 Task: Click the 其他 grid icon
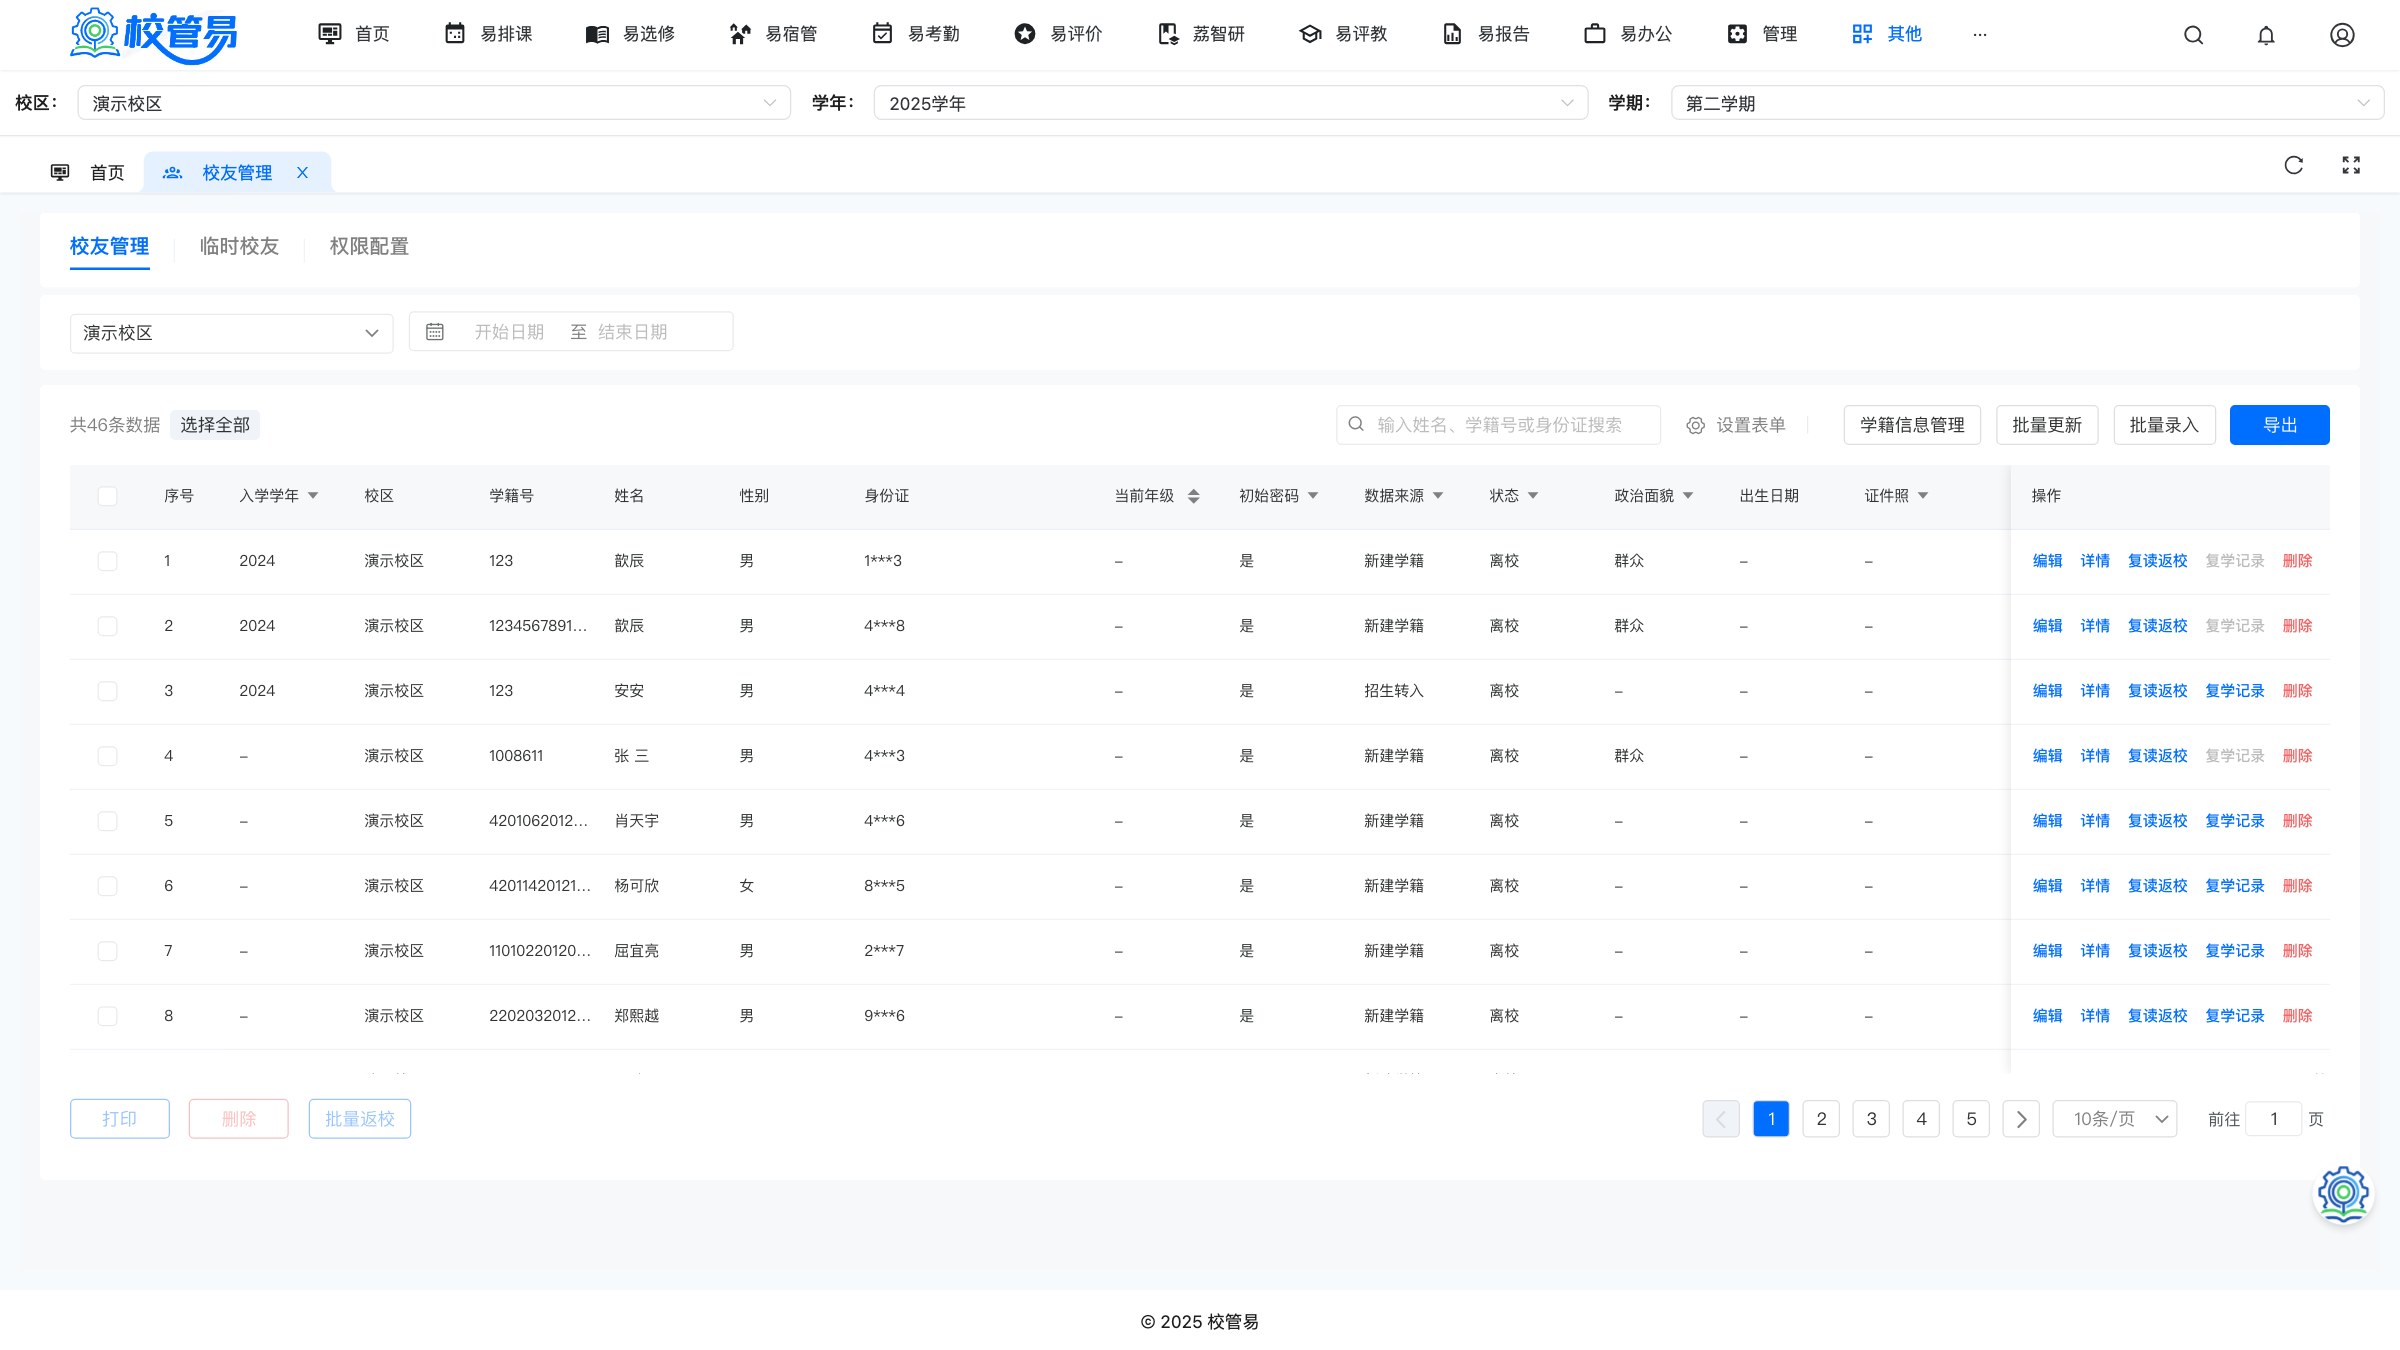(1862, 34)
